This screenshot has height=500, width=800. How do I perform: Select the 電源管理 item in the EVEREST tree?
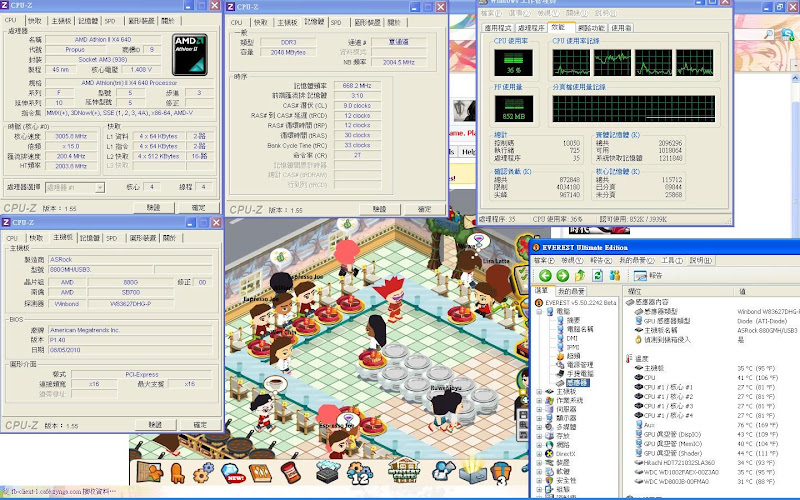point(580,365)
